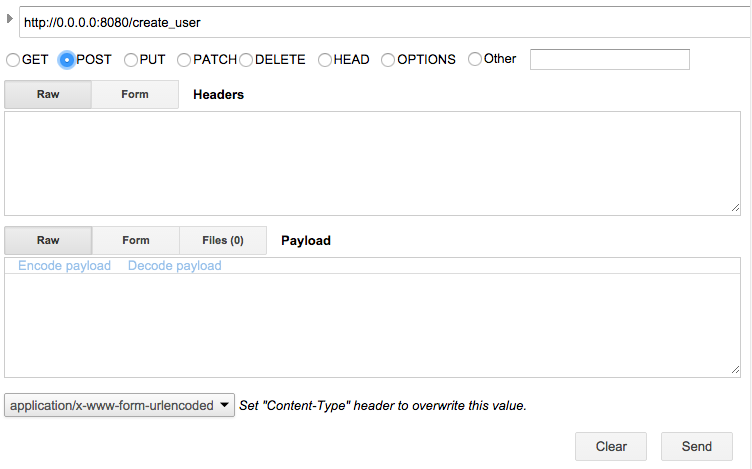Select the OPTIONS method radio button
Viewport: 752px width, 469px height.
[388, 60]
